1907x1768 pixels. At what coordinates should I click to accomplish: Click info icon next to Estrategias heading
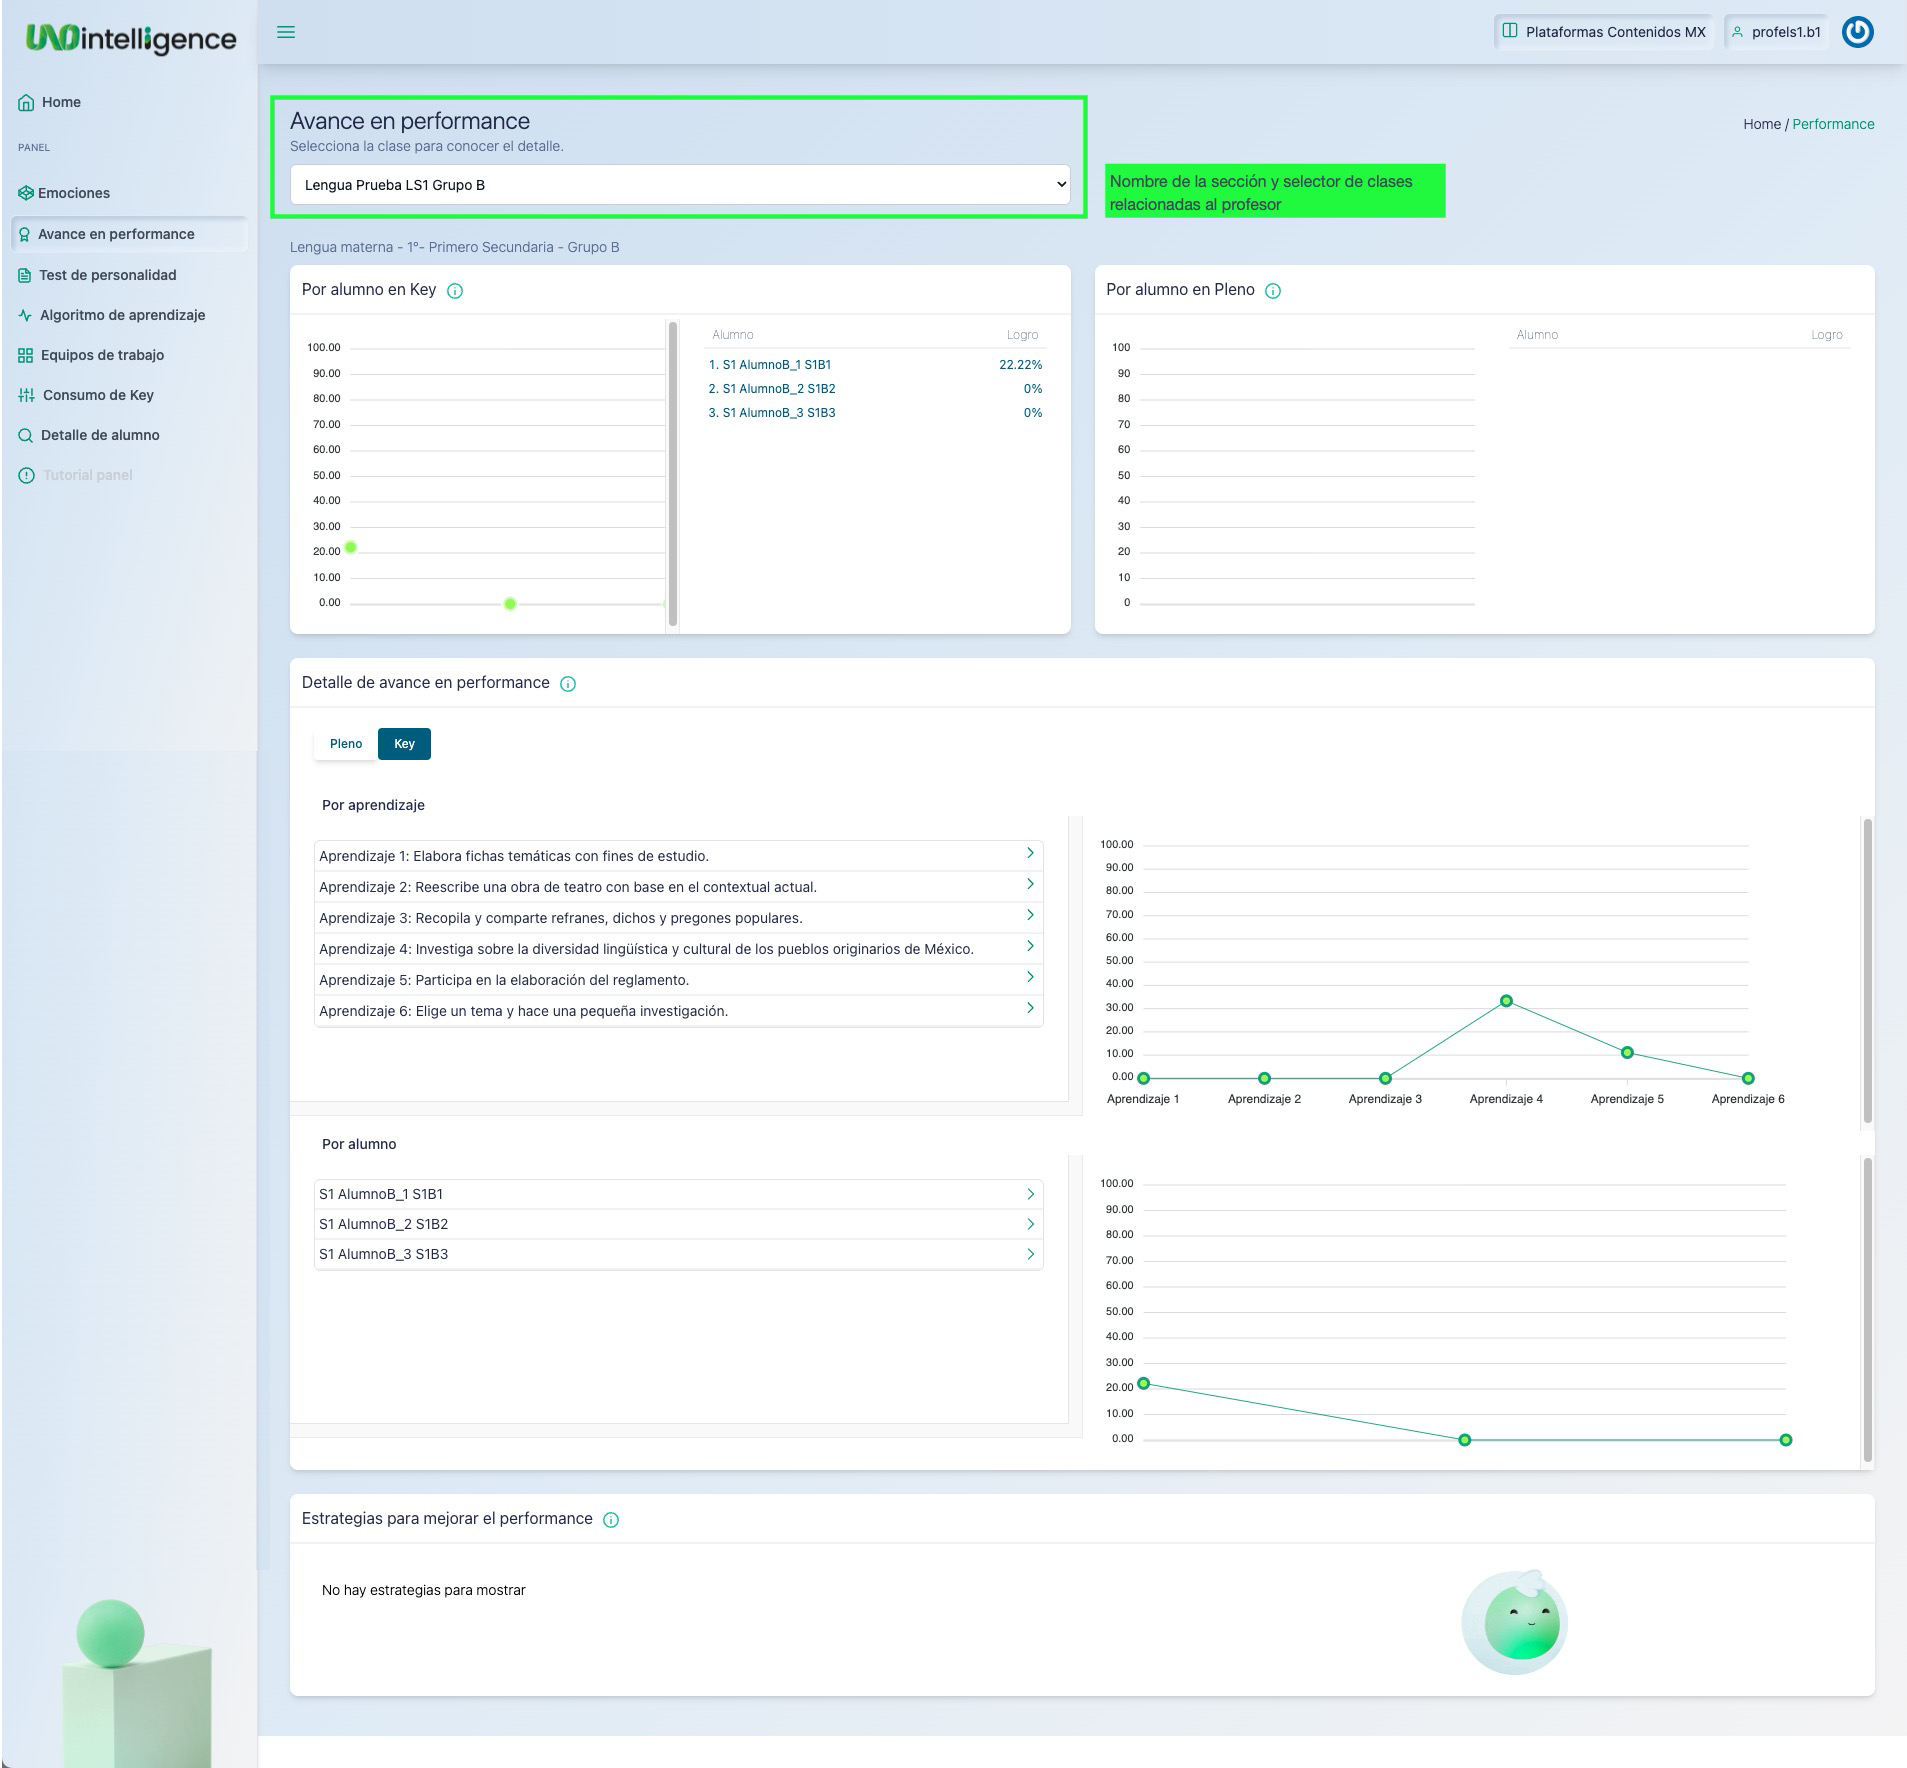611,1520
